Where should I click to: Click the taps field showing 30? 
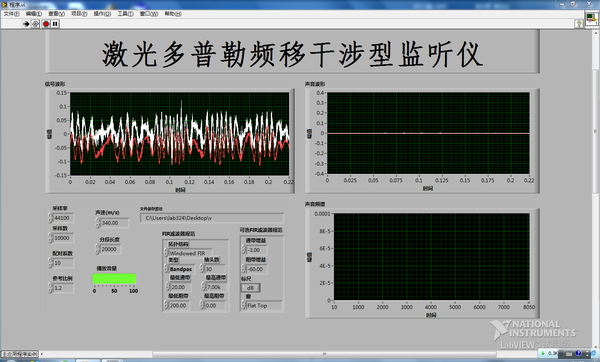click(x=215, y=269)
